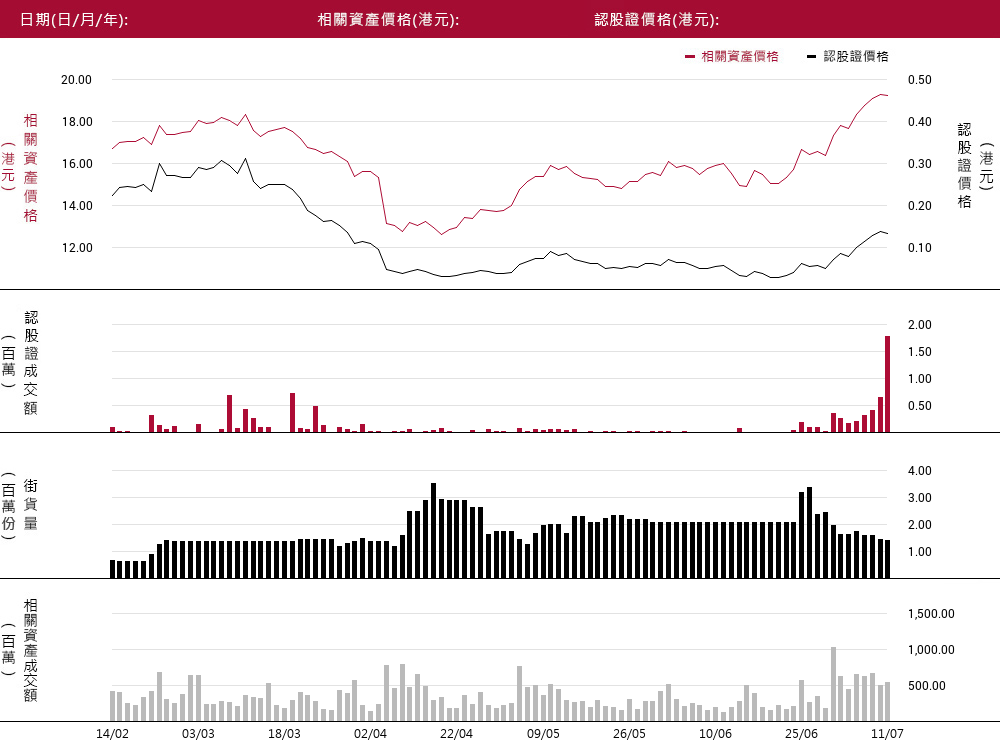Click the 0.10 warrant price axis value
The width and height of the screenshot is (1000, 751).
(x=920, y=247)
